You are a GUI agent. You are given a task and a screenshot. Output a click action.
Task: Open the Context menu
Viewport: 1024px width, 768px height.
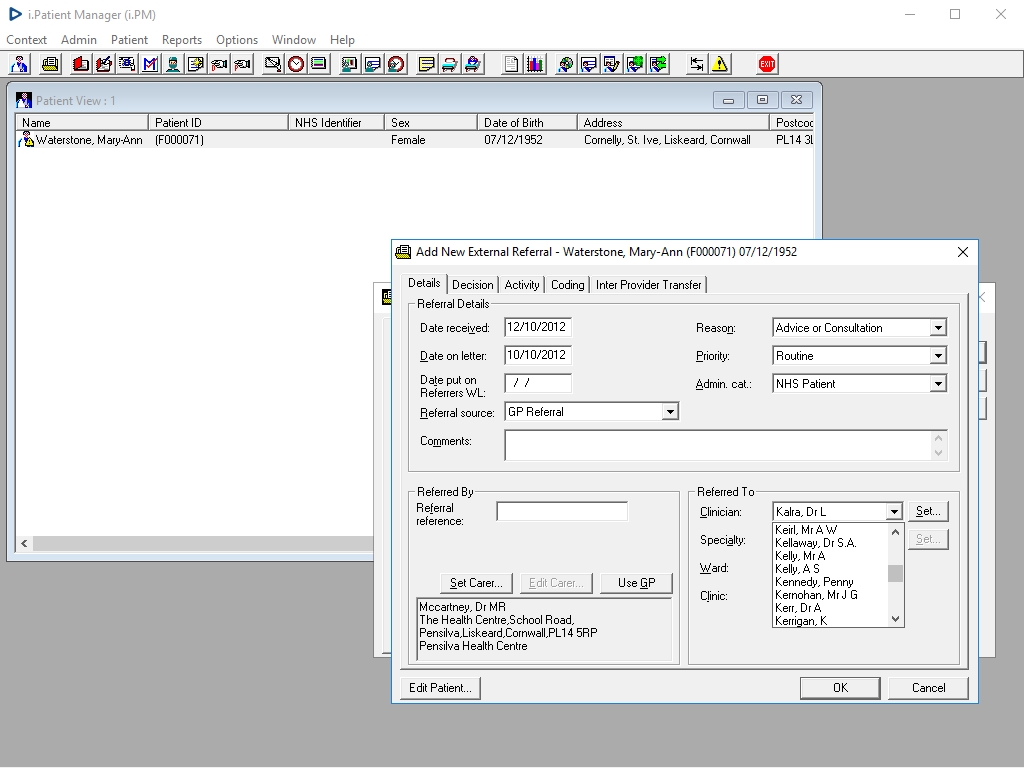coord(26,40)
